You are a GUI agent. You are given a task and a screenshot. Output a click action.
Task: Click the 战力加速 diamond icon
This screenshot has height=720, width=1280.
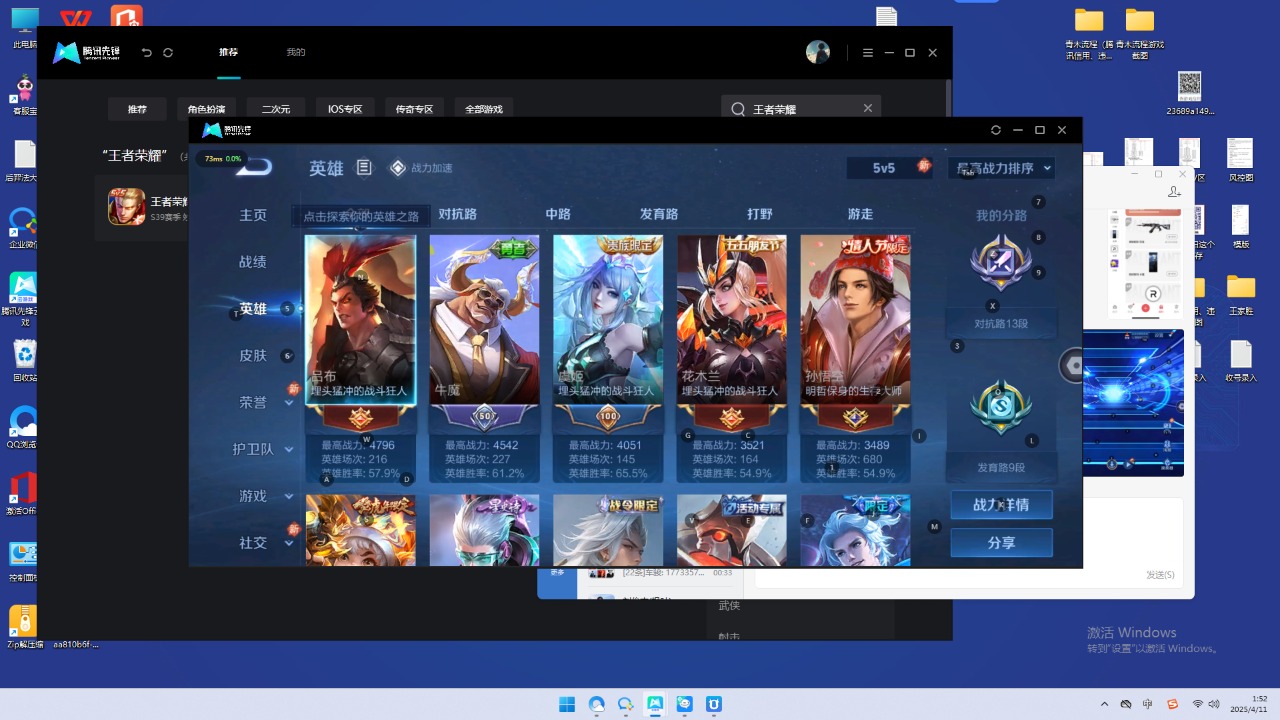pos(398,168)
